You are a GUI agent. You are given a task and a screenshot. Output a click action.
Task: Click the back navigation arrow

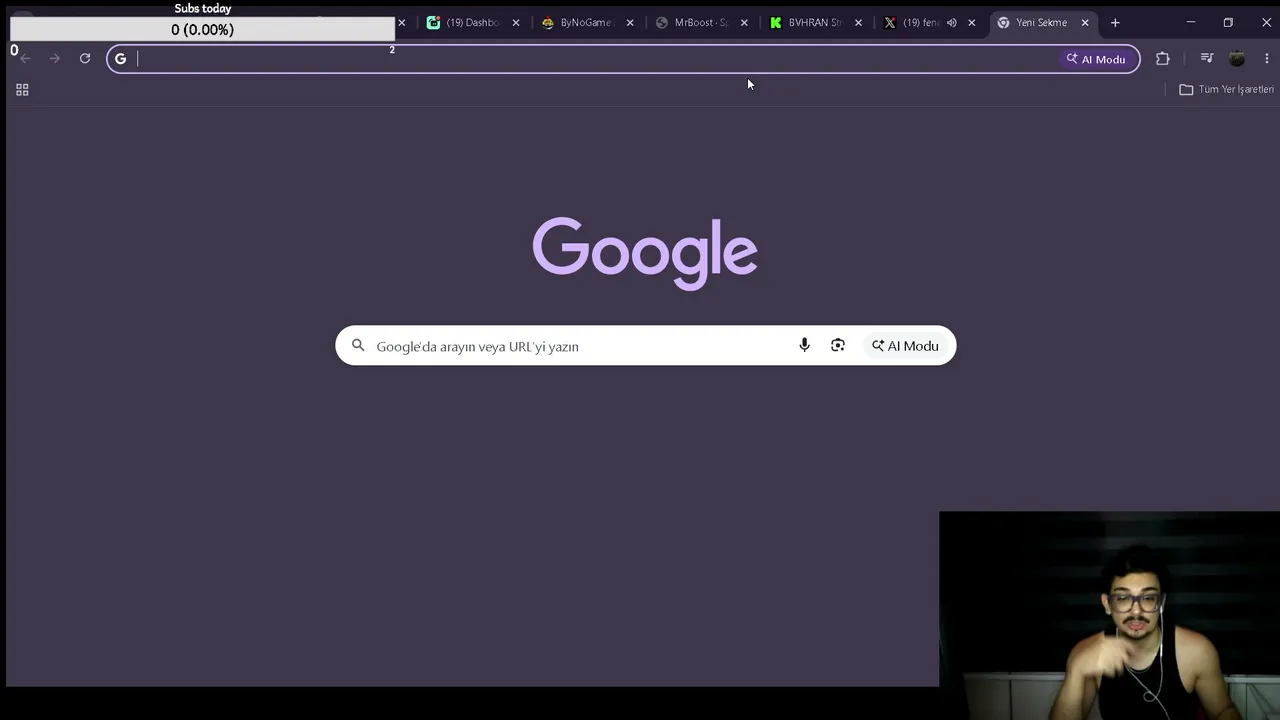point(26,59)
